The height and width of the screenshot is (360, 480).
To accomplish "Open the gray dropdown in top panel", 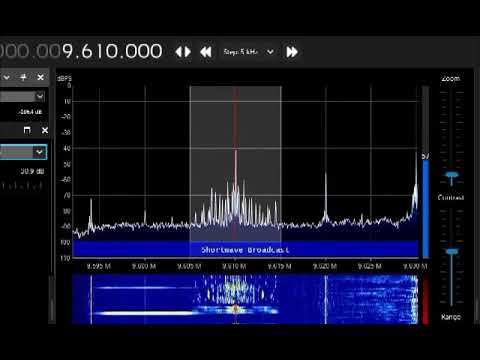I will tap(22, 97).
